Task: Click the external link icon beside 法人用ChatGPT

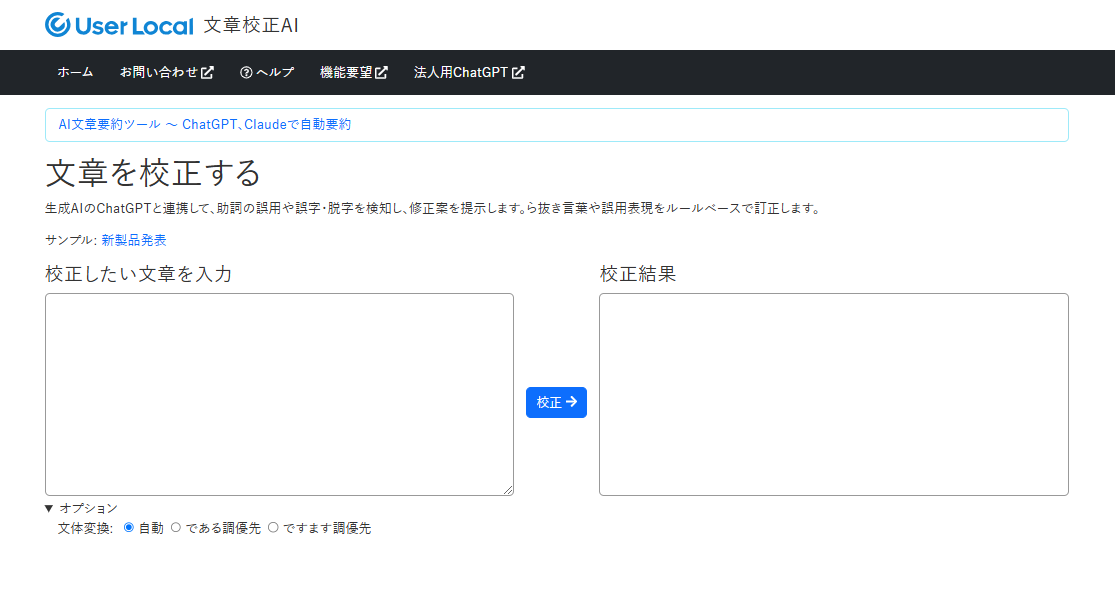Action: click(x=518, y=73)
